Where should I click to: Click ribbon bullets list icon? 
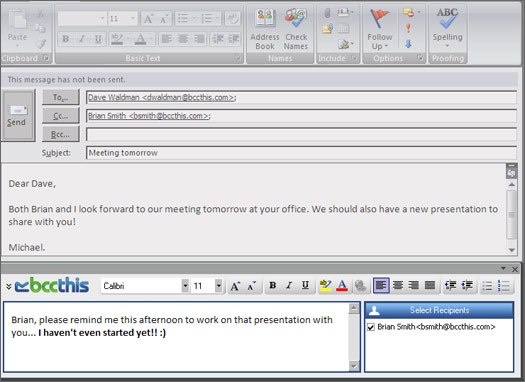tap(183, 18)
